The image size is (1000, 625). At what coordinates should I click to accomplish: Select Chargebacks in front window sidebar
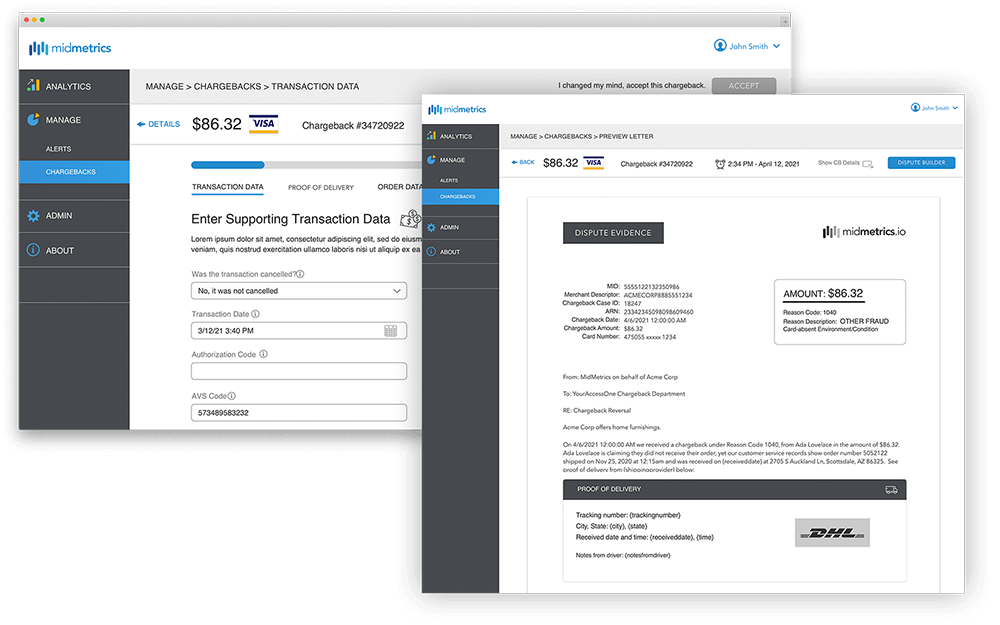(460, 196)
